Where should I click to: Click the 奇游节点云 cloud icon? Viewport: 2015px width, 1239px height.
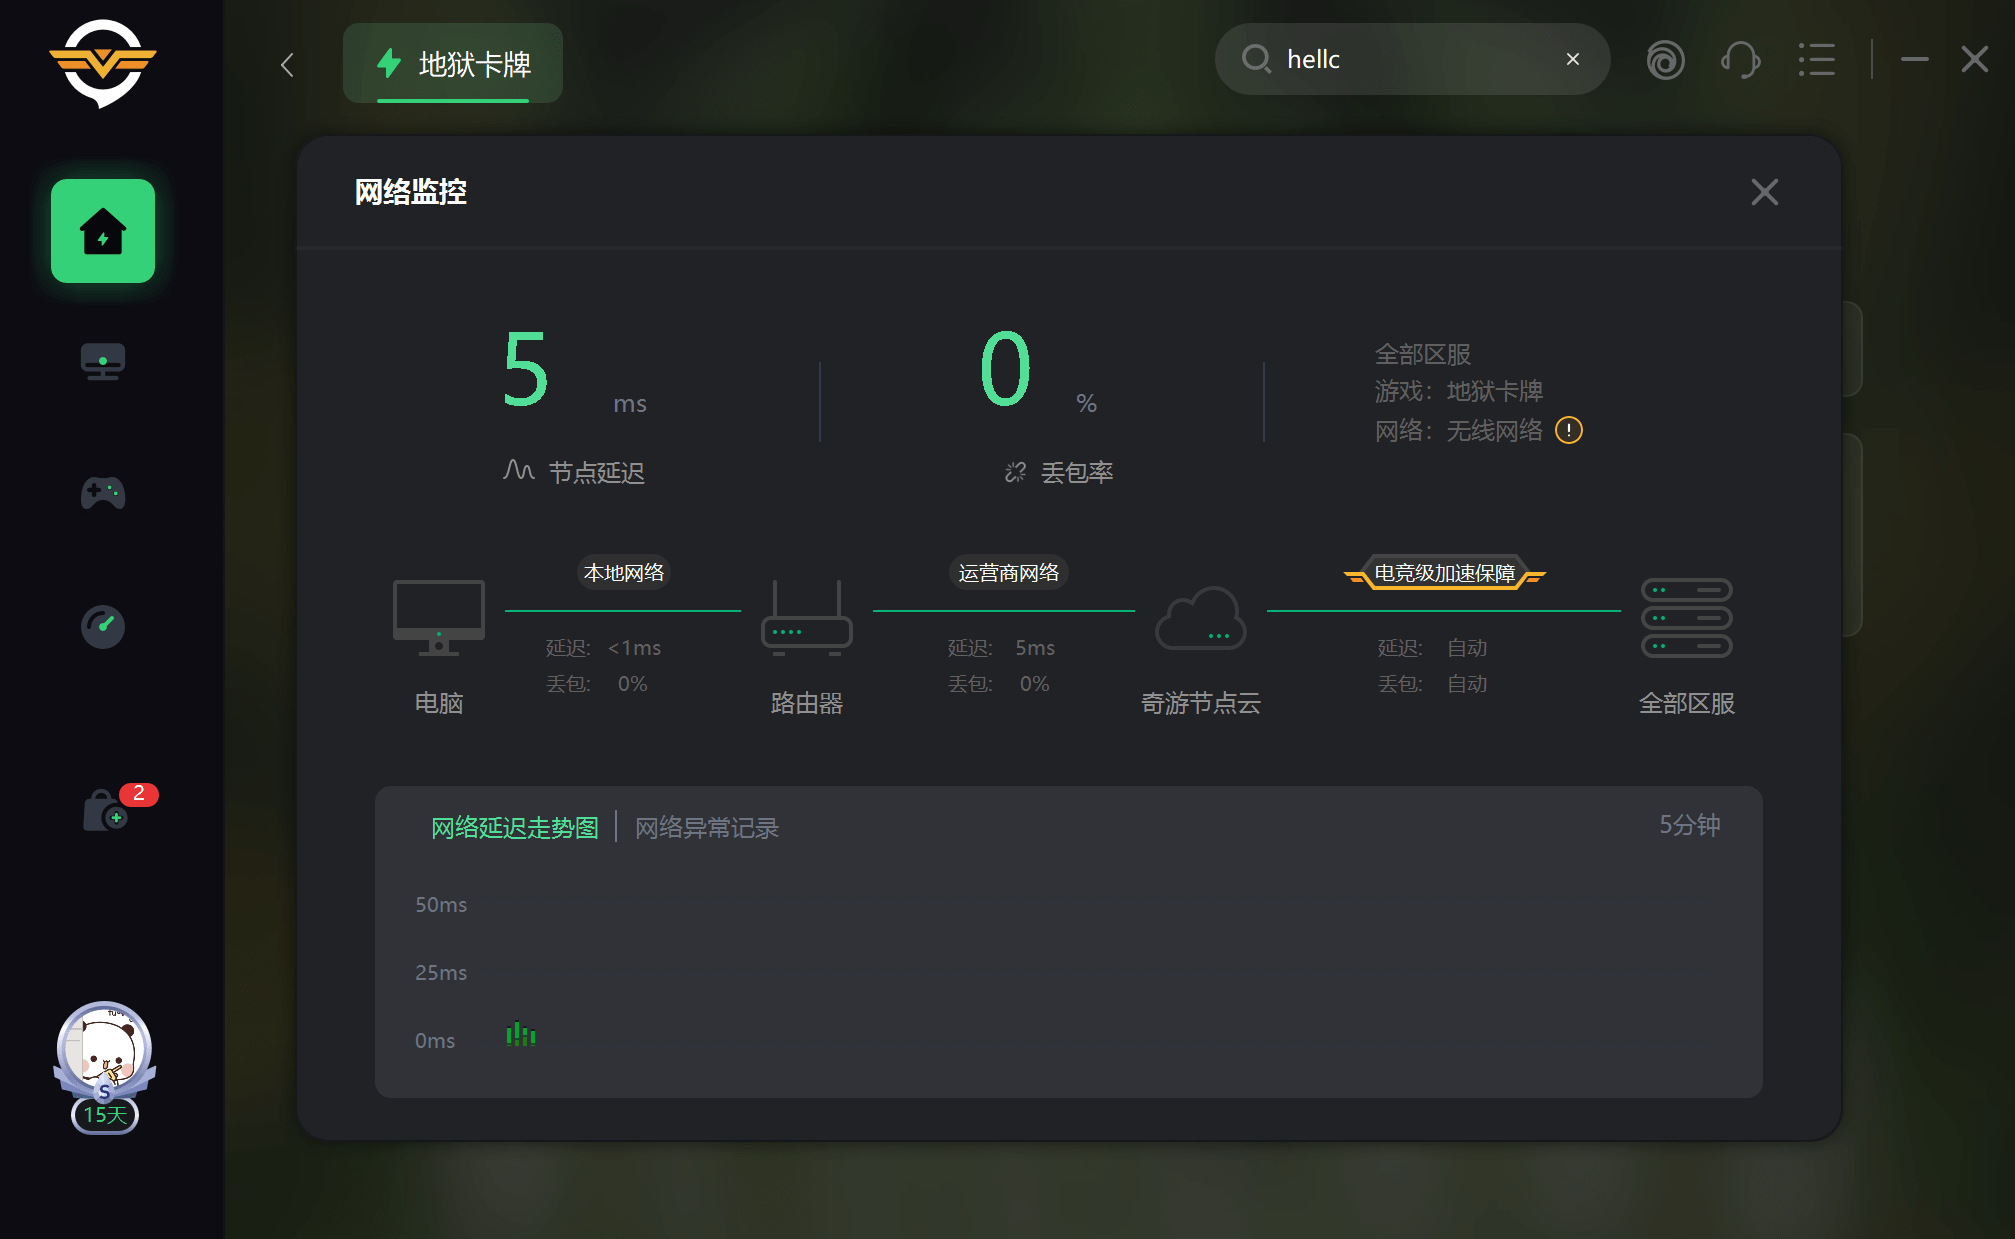pos(1200,618)
